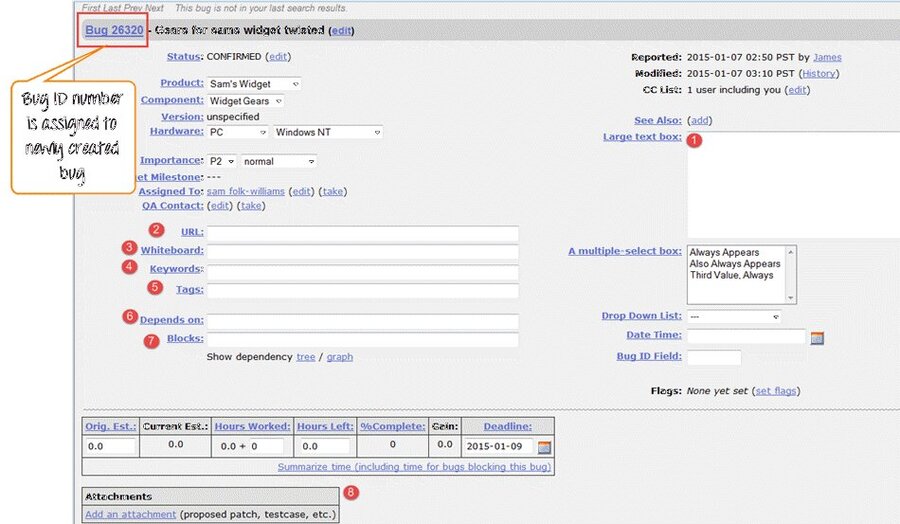Click take next to QA Contact
900x524 pixels.
click(251, 205)
